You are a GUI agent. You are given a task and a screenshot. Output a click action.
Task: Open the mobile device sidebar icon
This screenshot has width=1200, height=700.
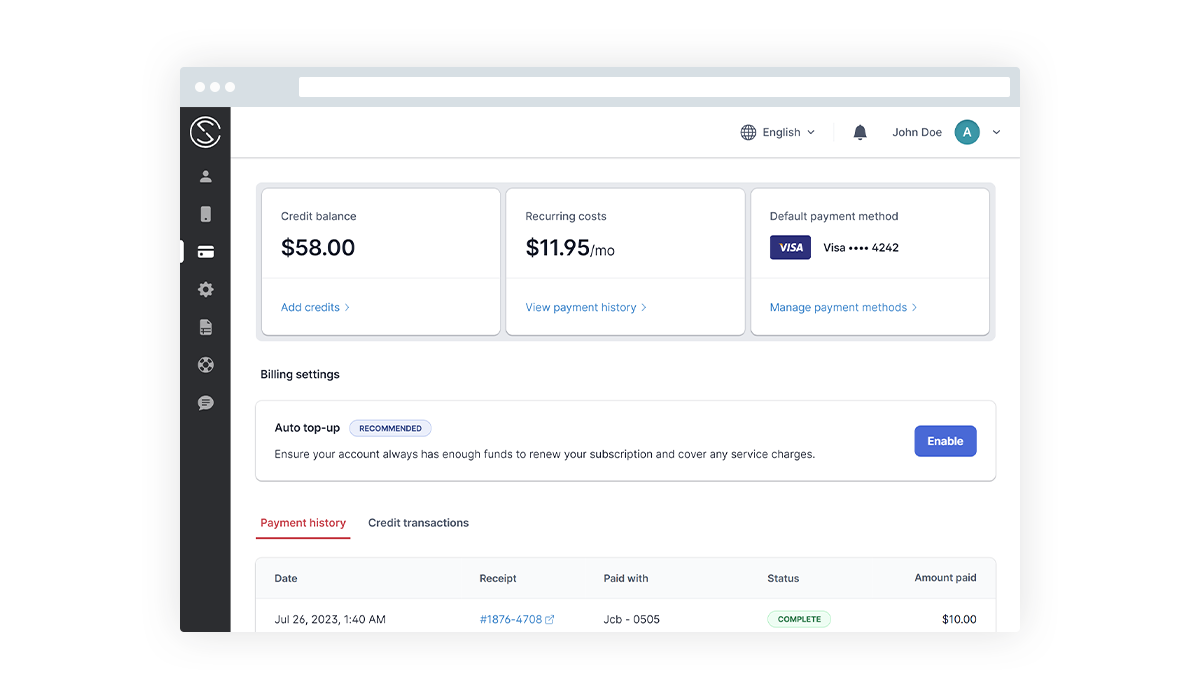(205, 214)
